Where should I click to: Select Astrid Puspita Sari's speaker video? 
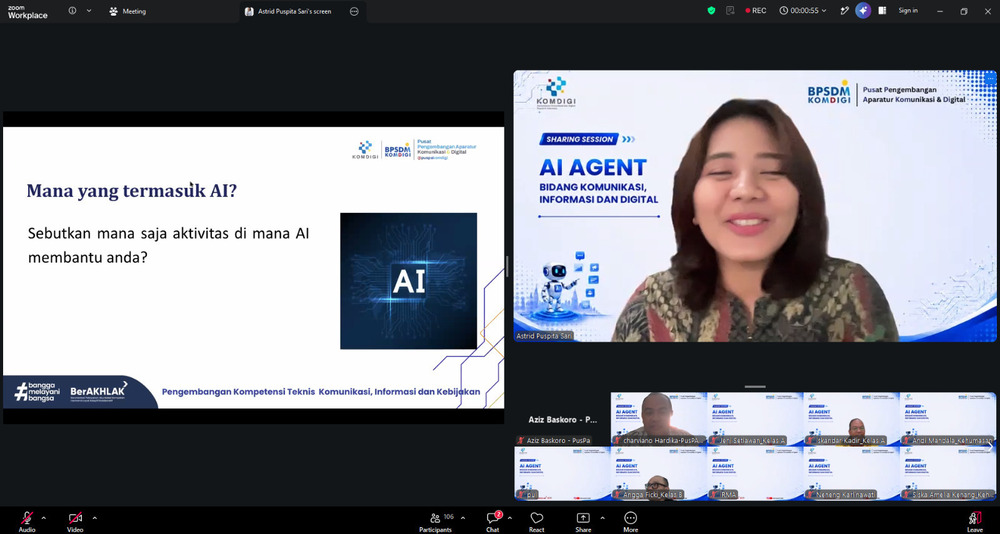coord(754,206)
